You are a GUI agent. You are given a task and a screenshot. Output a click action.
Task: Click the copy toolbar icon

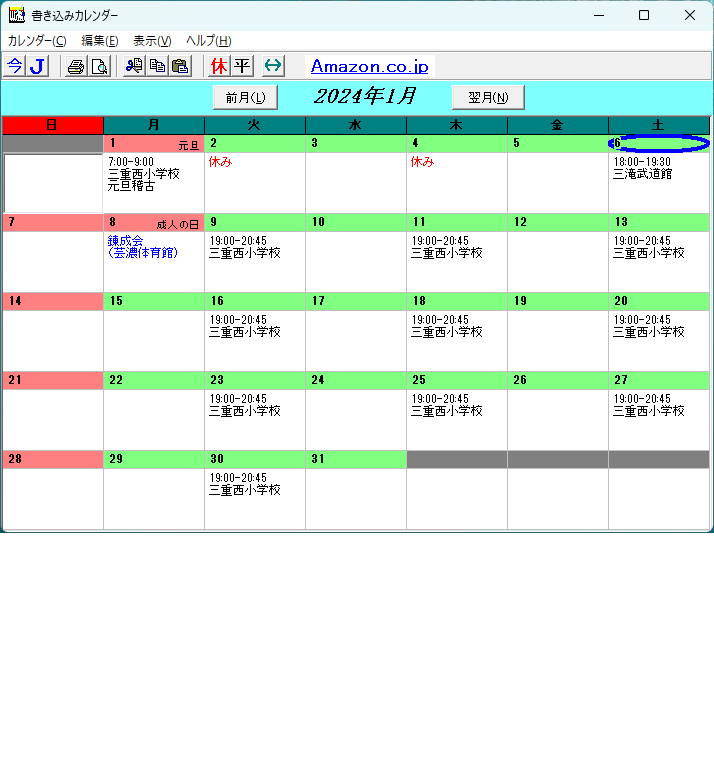tap(157, 67)
